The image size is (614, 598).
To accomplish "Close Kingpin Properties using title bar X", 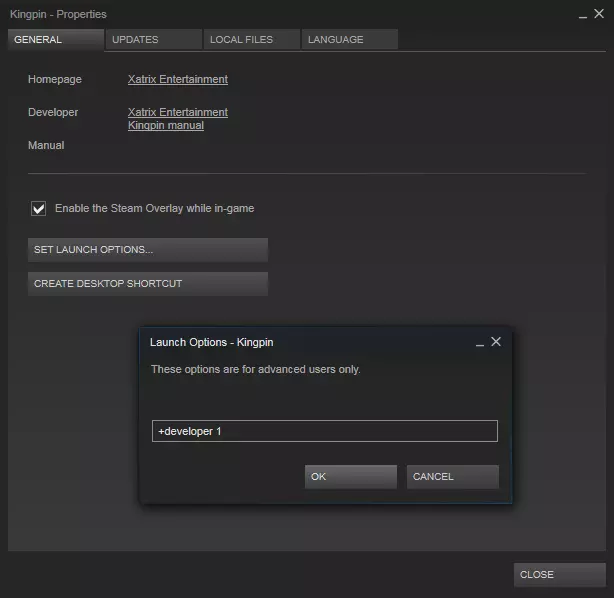I will 599,14.
